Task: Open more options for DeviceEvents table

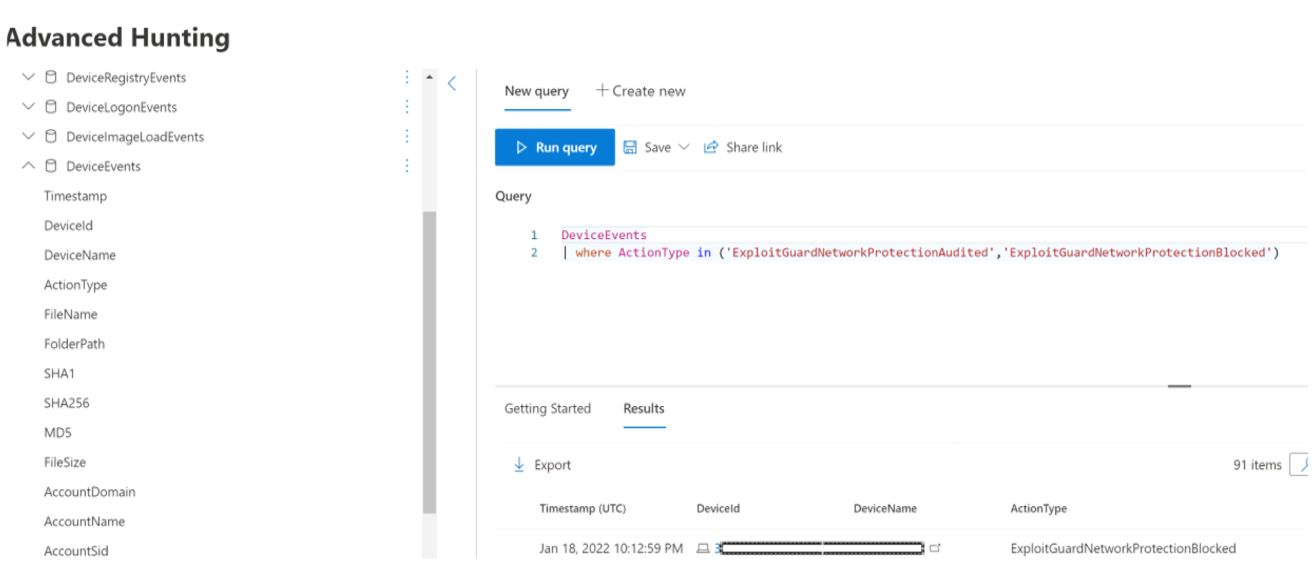Action: pyautogui.click(x=407, y=166)
